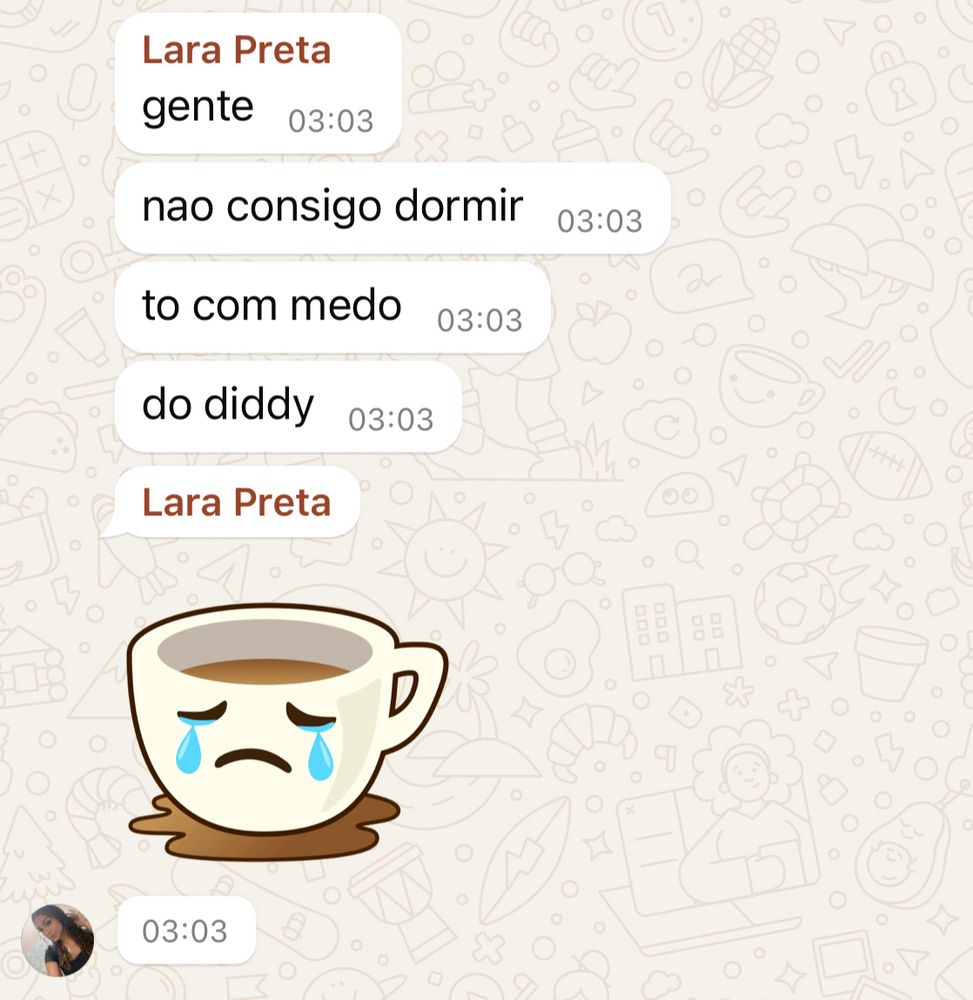Click the soccer ball doodle in the wallpaper

794,603
